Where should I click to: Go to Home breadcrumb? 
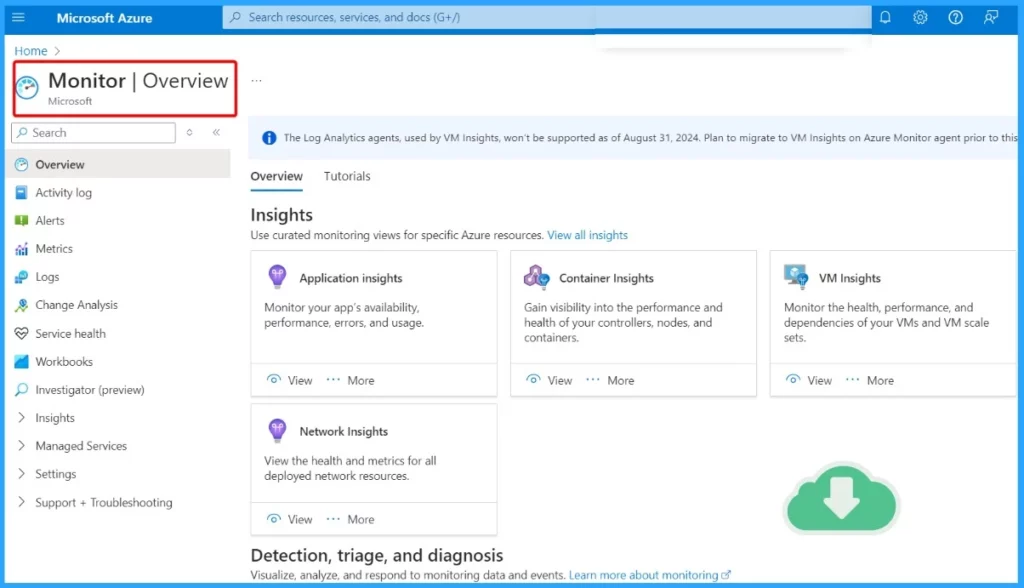[31, 51]
